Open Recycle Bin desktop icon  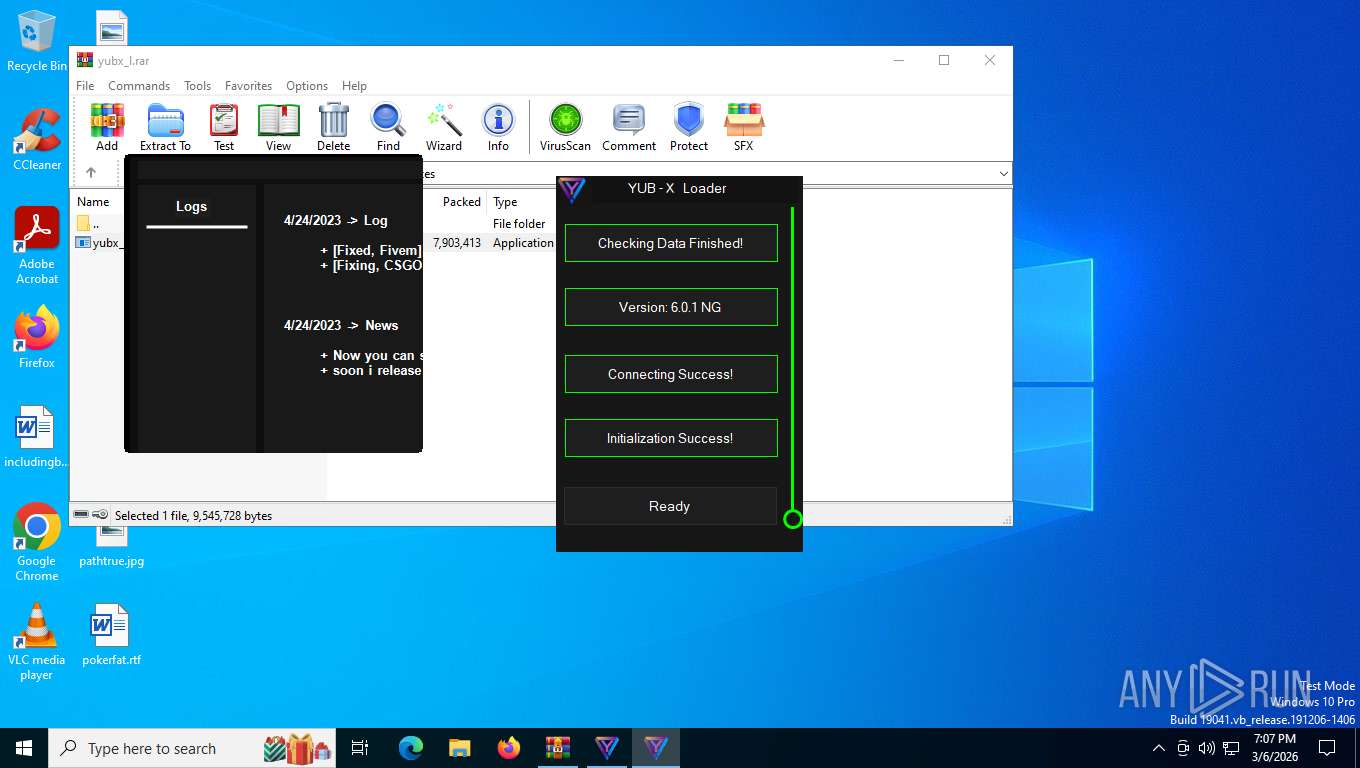click(x=37, y=42)
